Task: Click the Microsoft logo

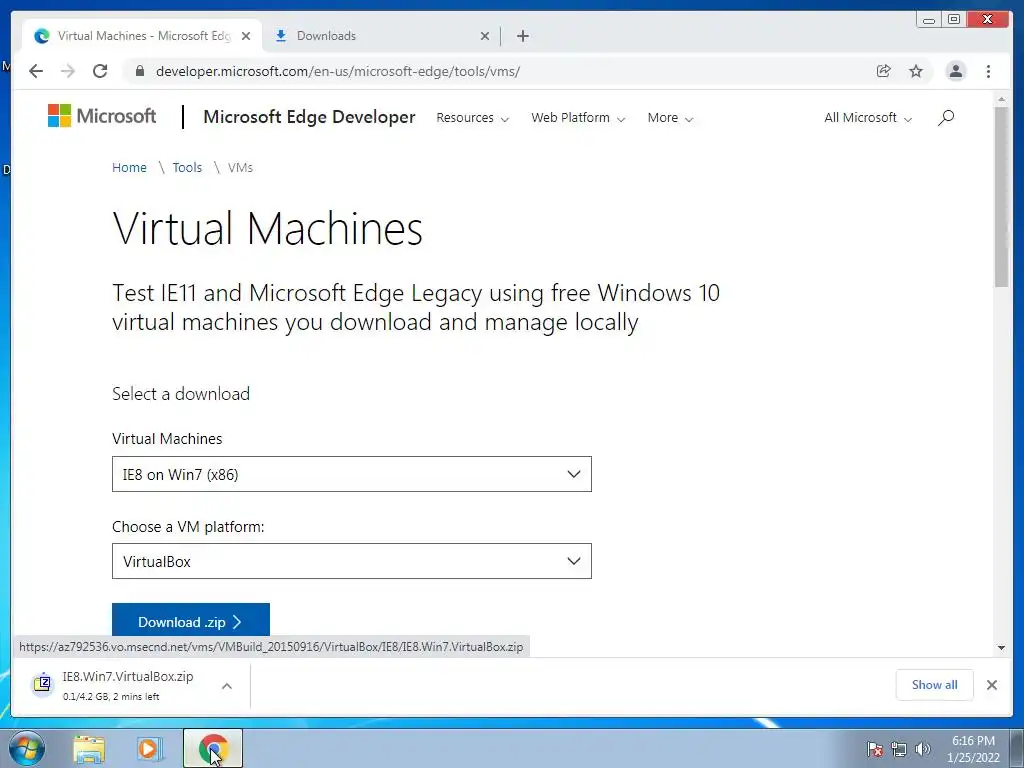Action: coord(102,116)
